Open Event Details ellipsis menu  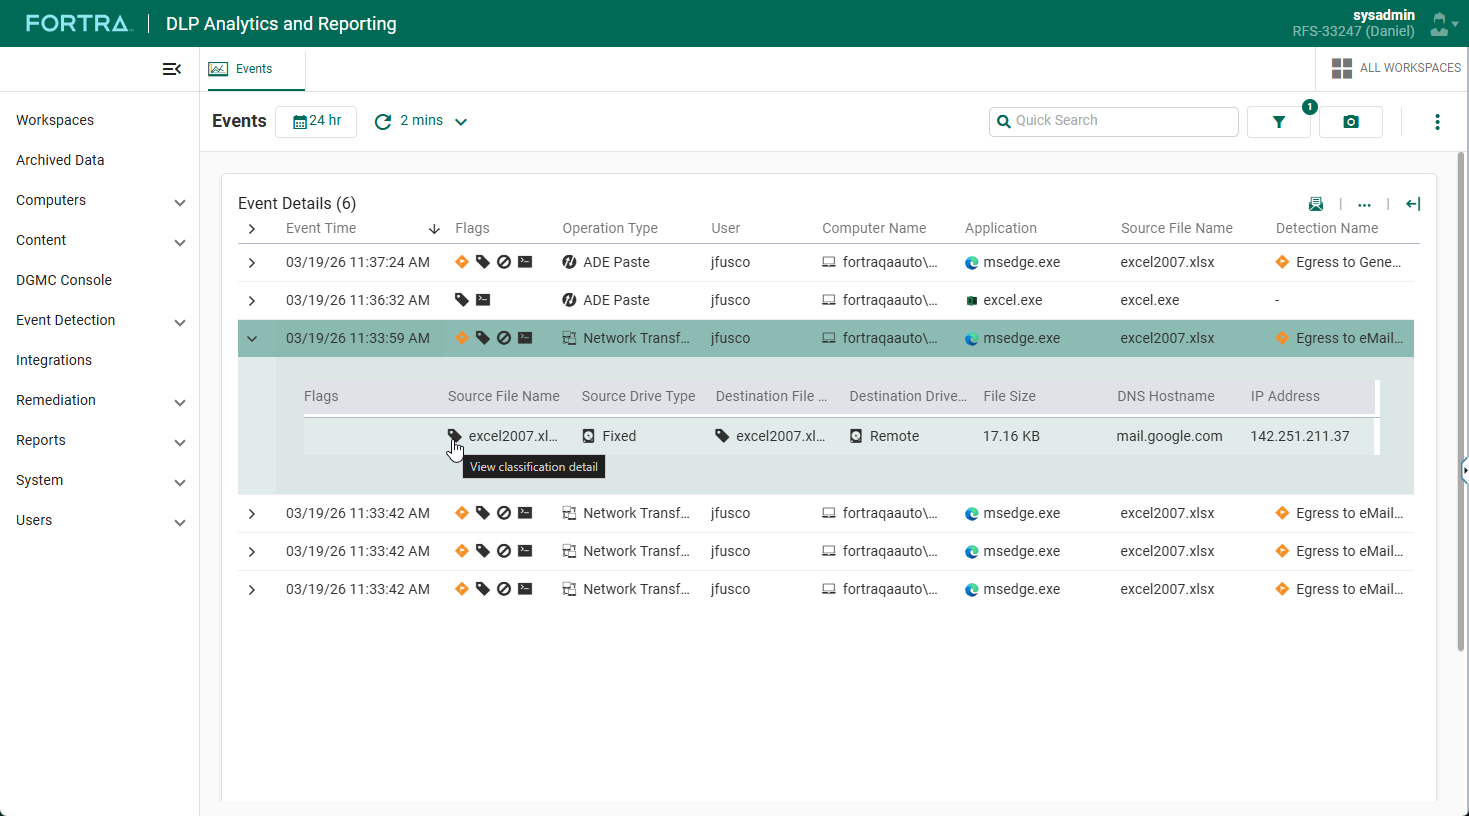pyautogui.click(x=1364, y=204)
